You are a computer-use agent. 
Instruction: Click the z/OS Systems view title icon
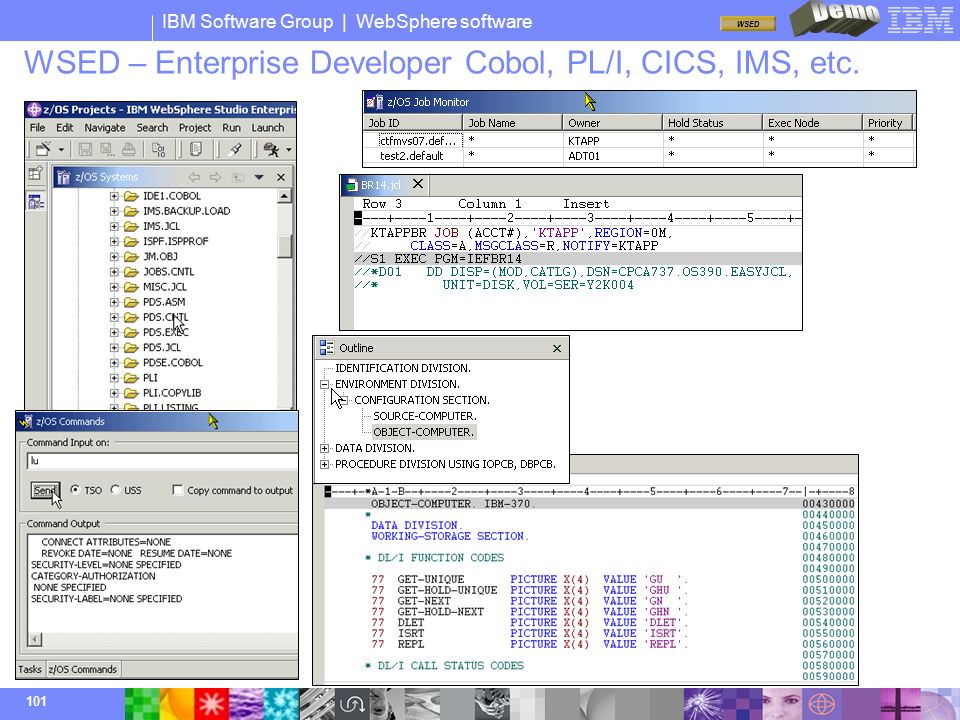tap(63, 178)
